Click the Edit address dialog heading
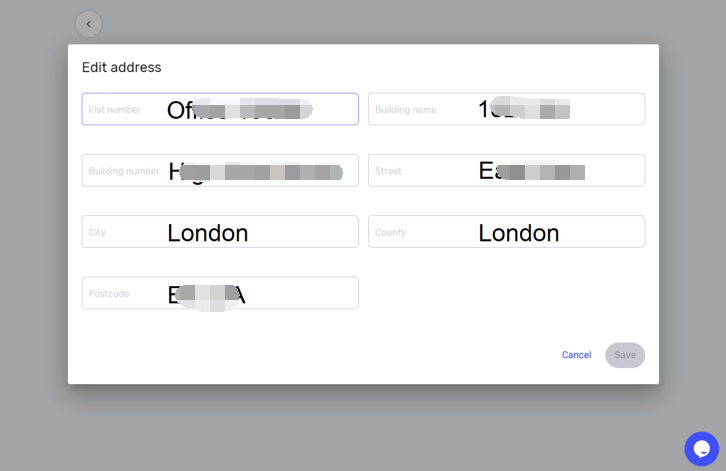The width and height of the screenshot is (726, 471). pyautogui.click(x=122, y=68)
